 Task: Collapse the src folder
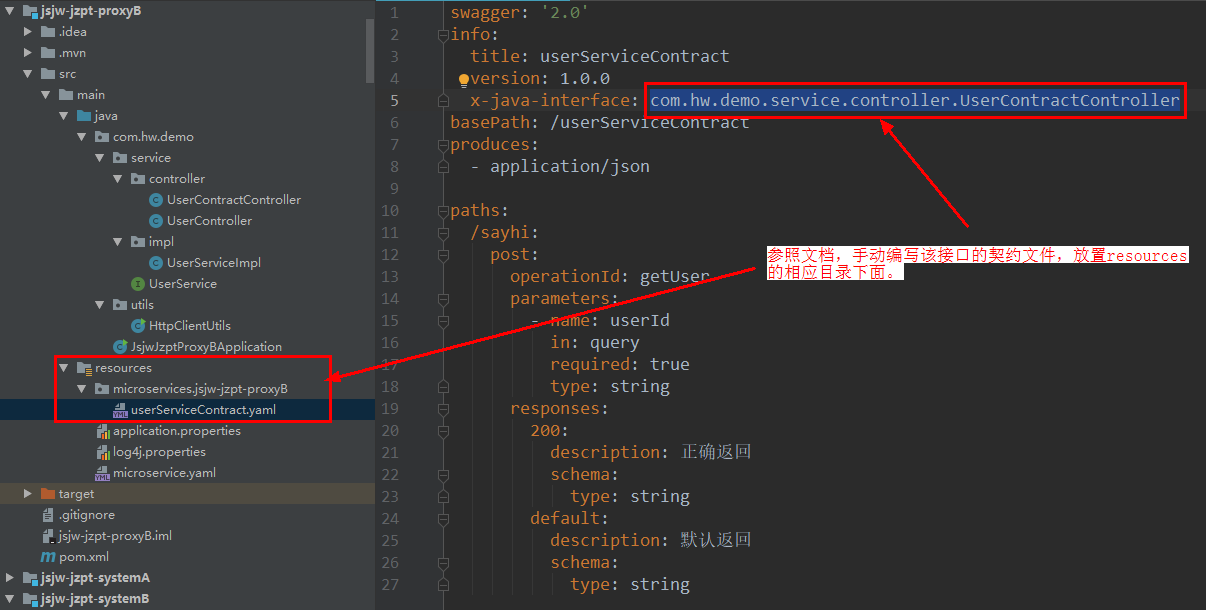tap(28, 73)
